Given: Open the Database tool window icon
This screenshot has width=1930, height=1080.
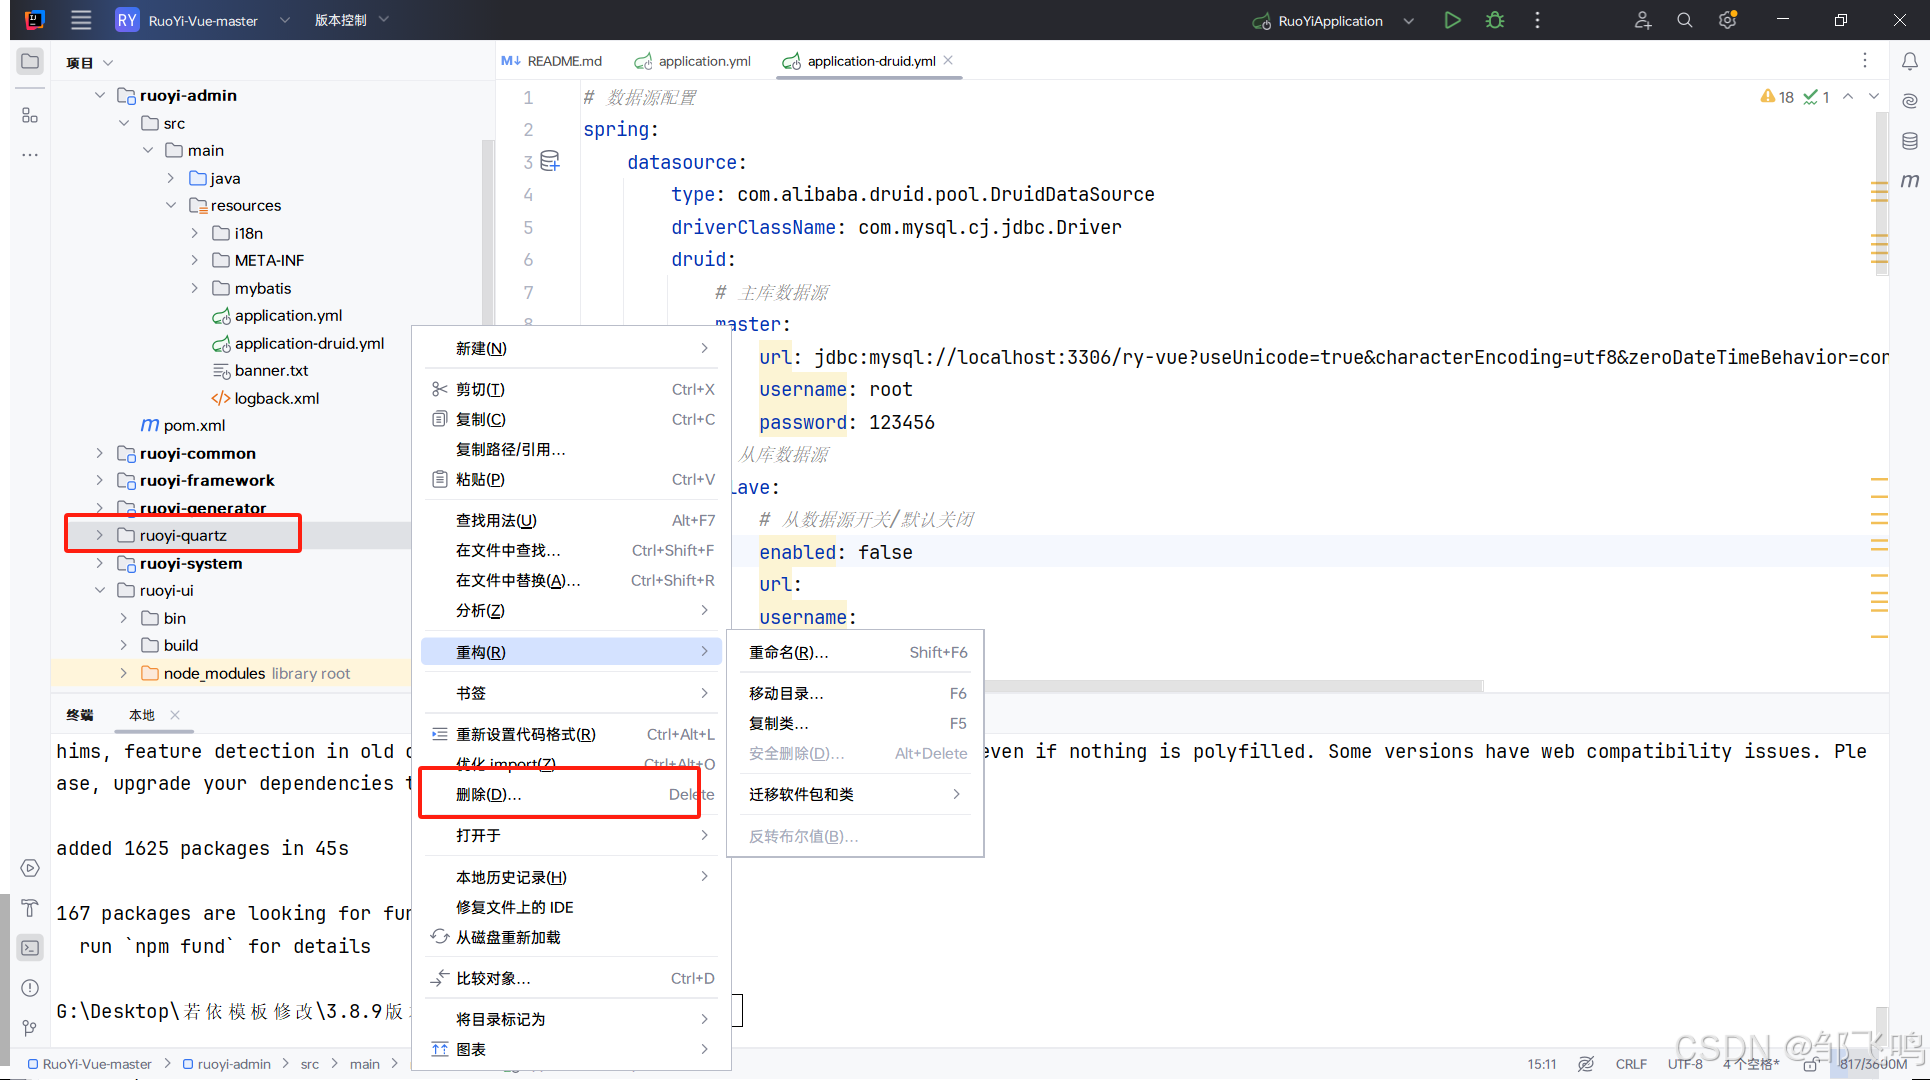Looking at the screenshot, I should 1909,141.
